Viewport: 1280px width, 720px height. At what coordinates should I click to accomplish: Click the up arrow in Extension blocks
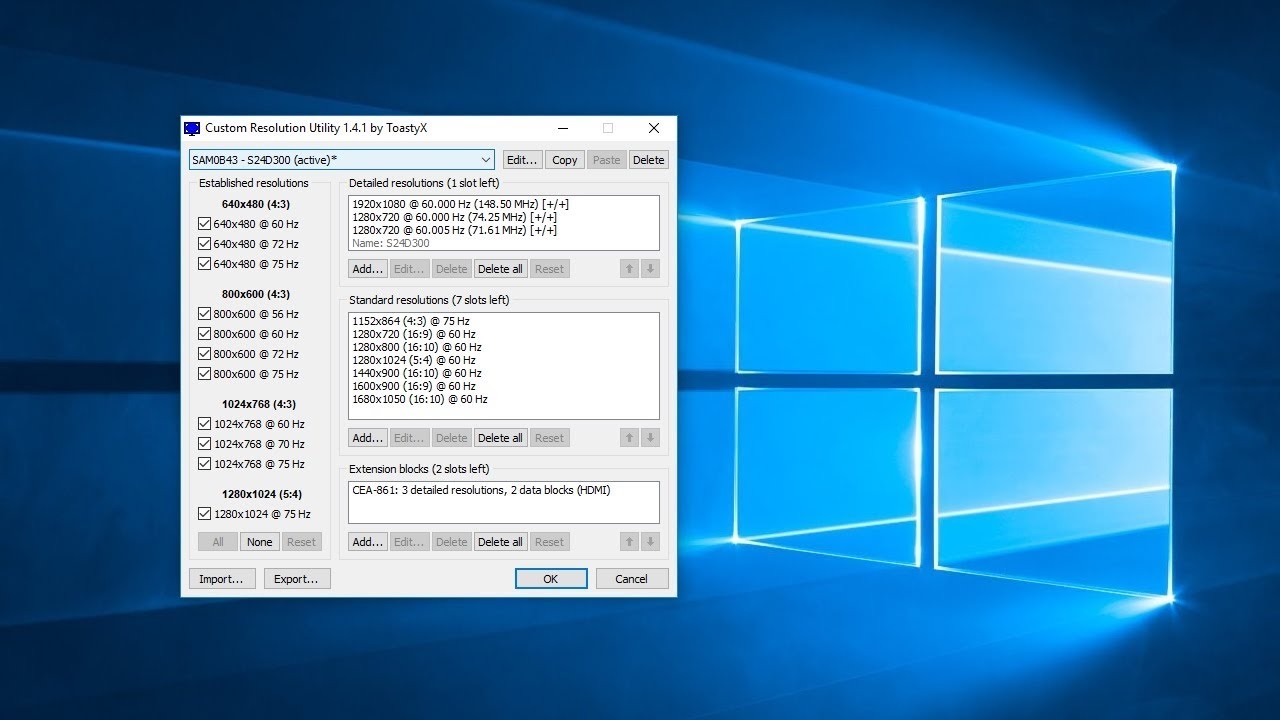click(x=629, y=542)
